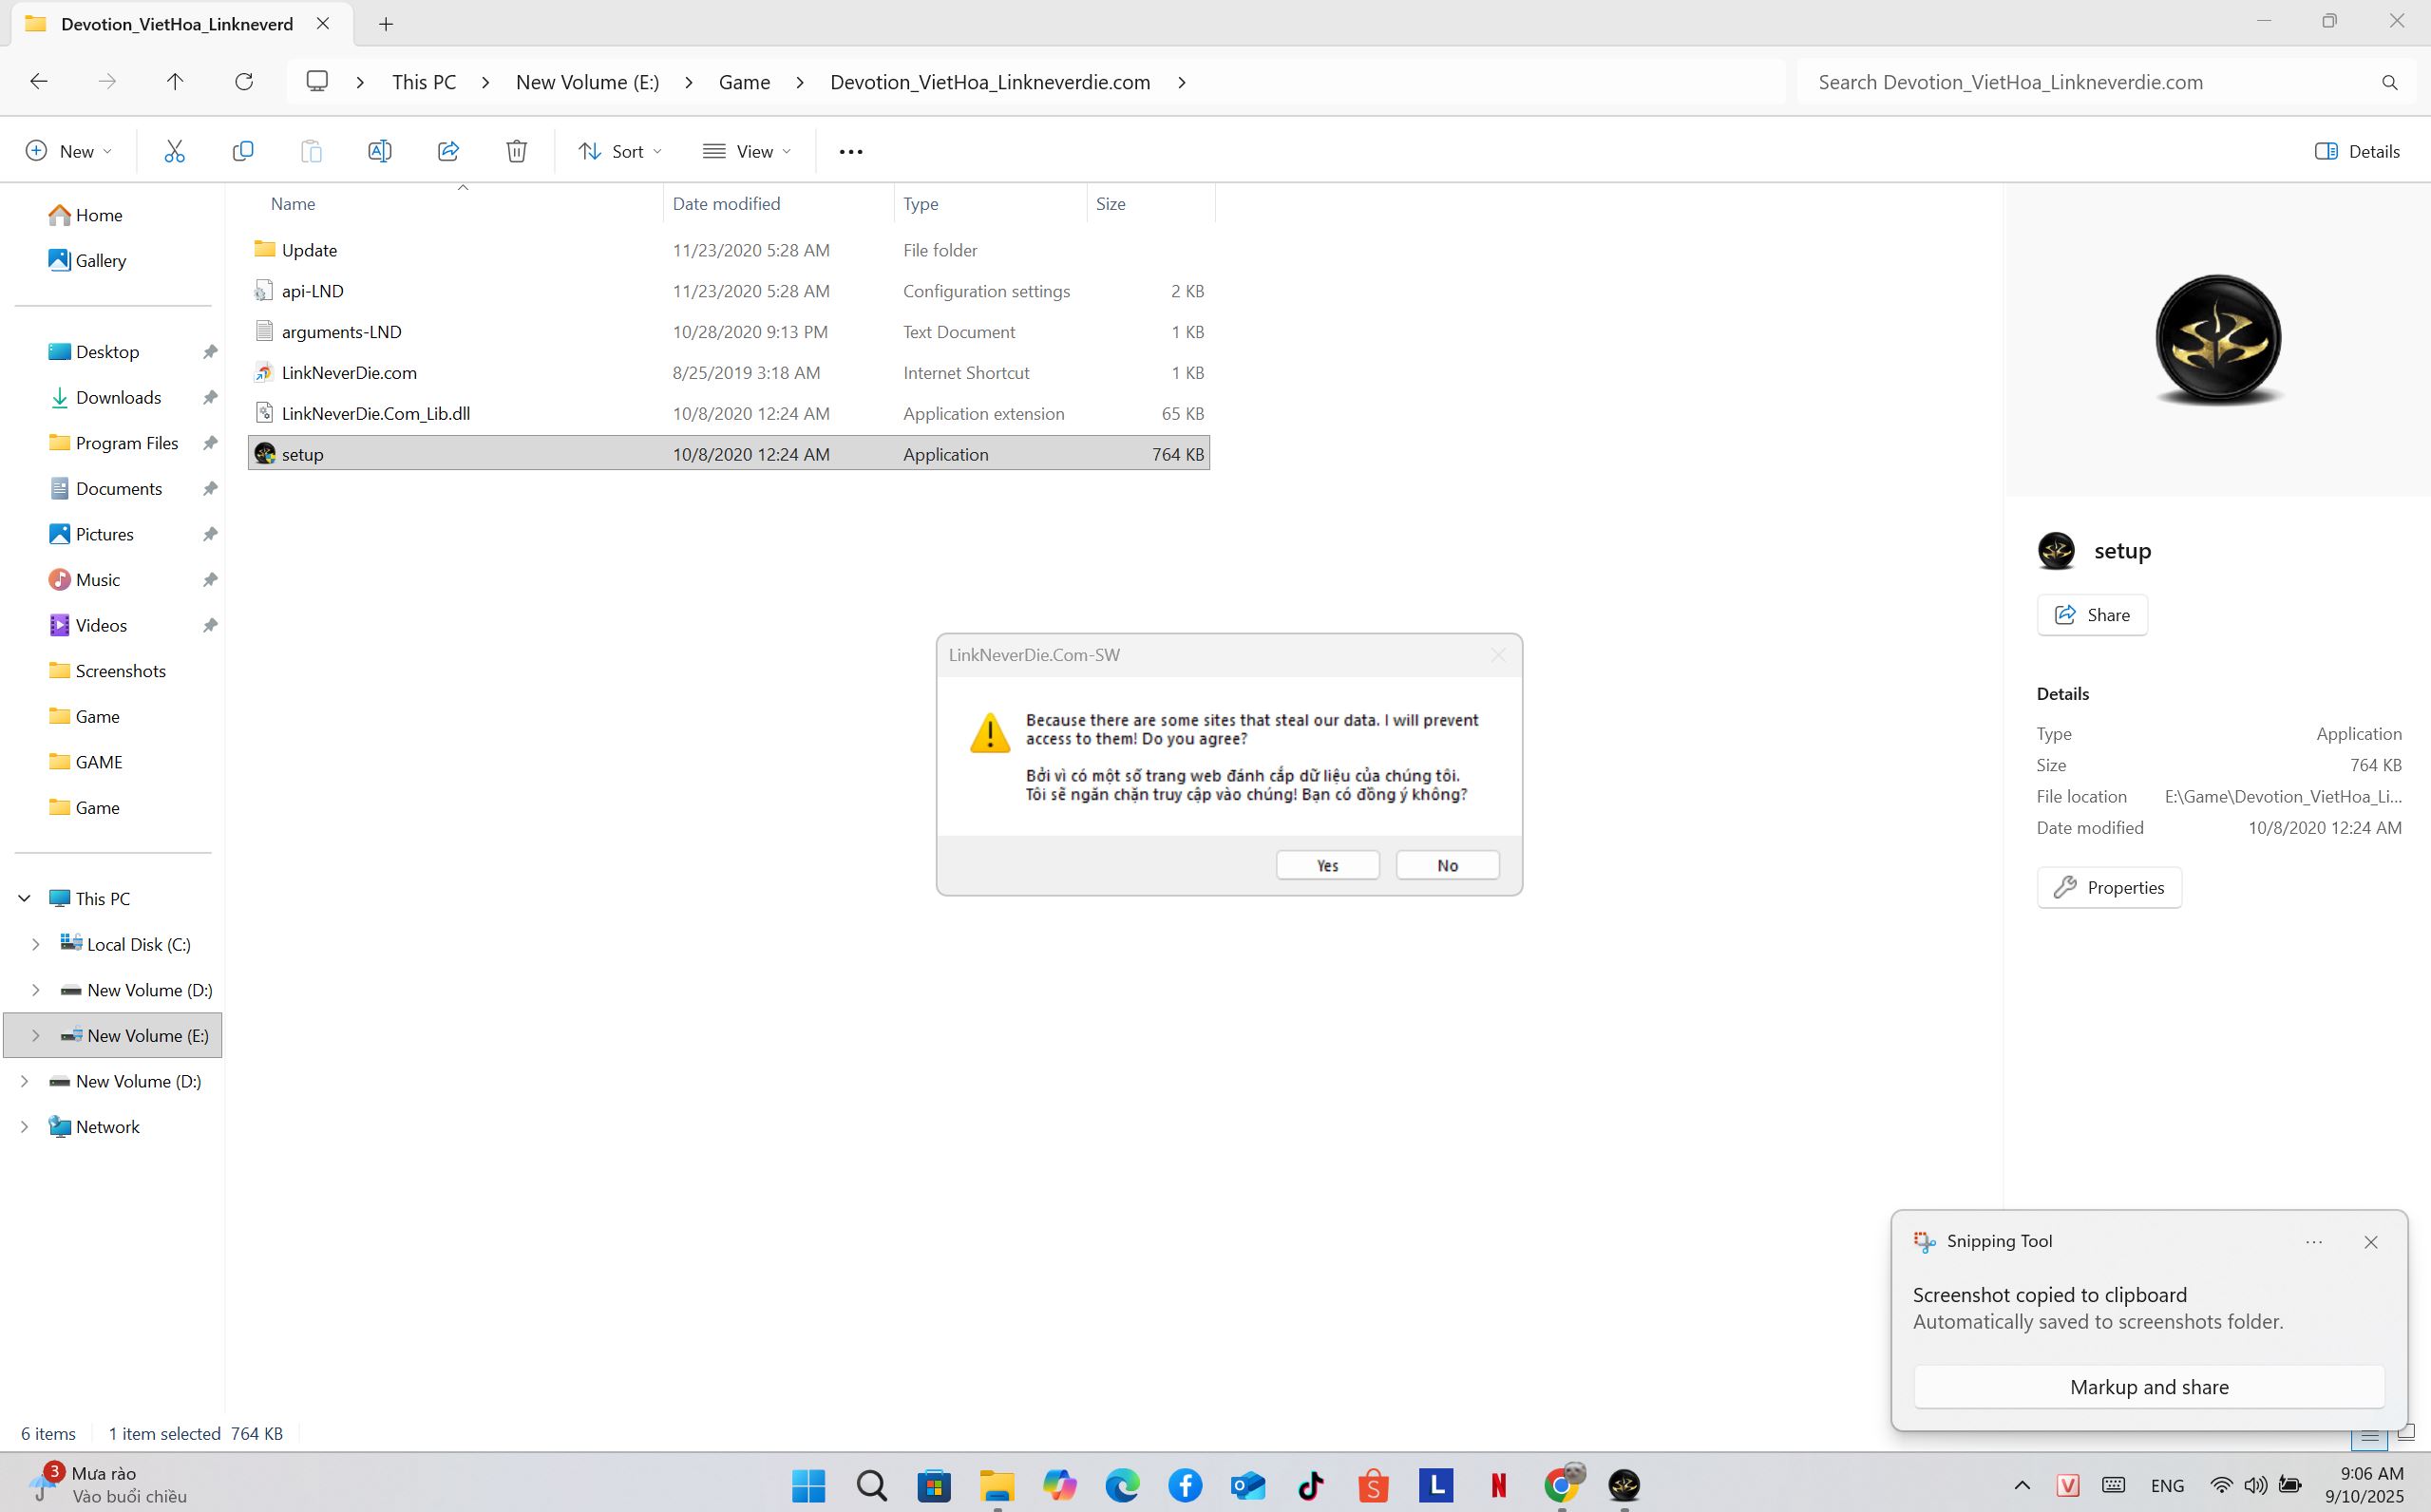Click Yes in the LinkNeverDie dialog
This screenshot has height=1512, width=2431.
click(x=1327, y=865)
